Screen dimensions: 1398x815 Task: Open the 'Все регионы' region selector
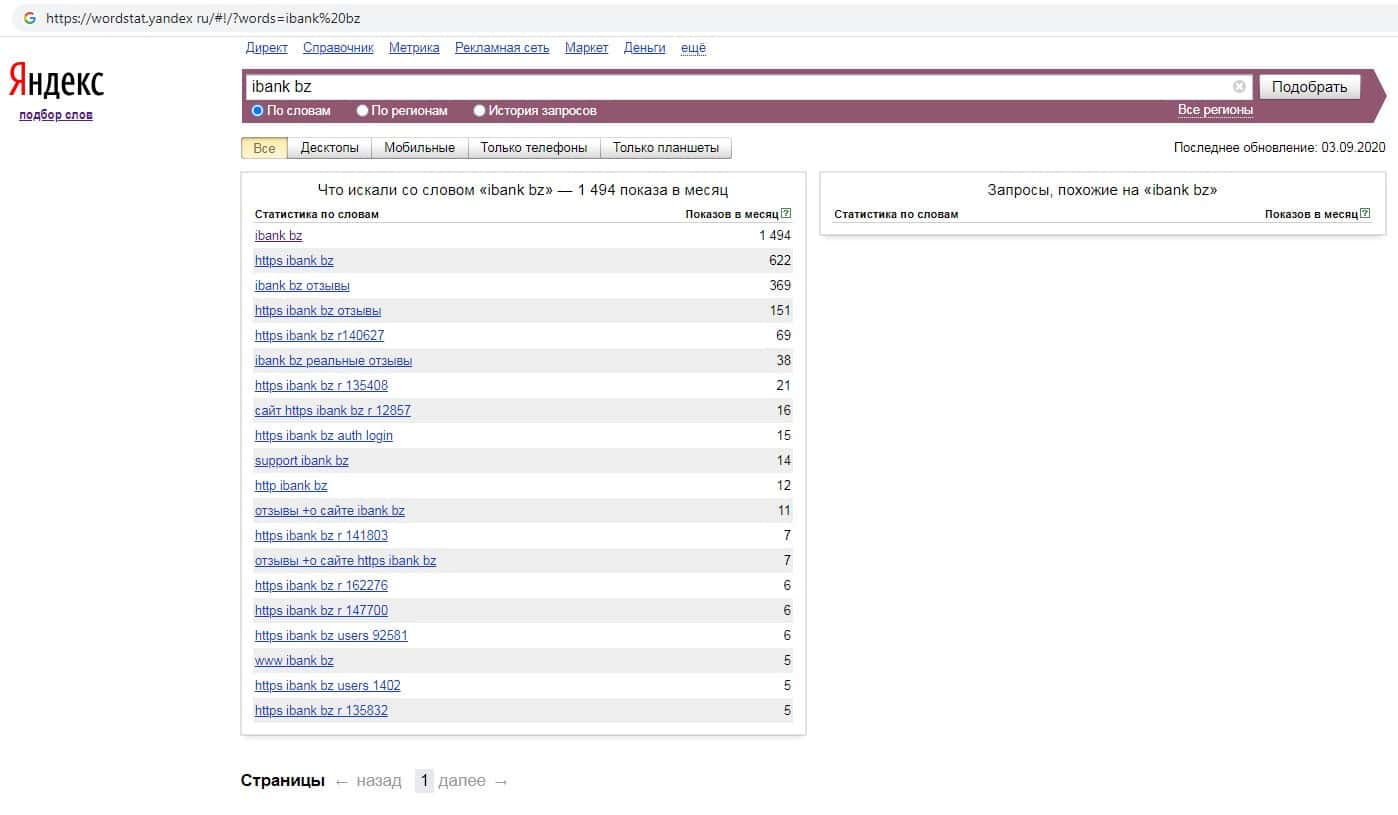click(x=1214, y=110)
